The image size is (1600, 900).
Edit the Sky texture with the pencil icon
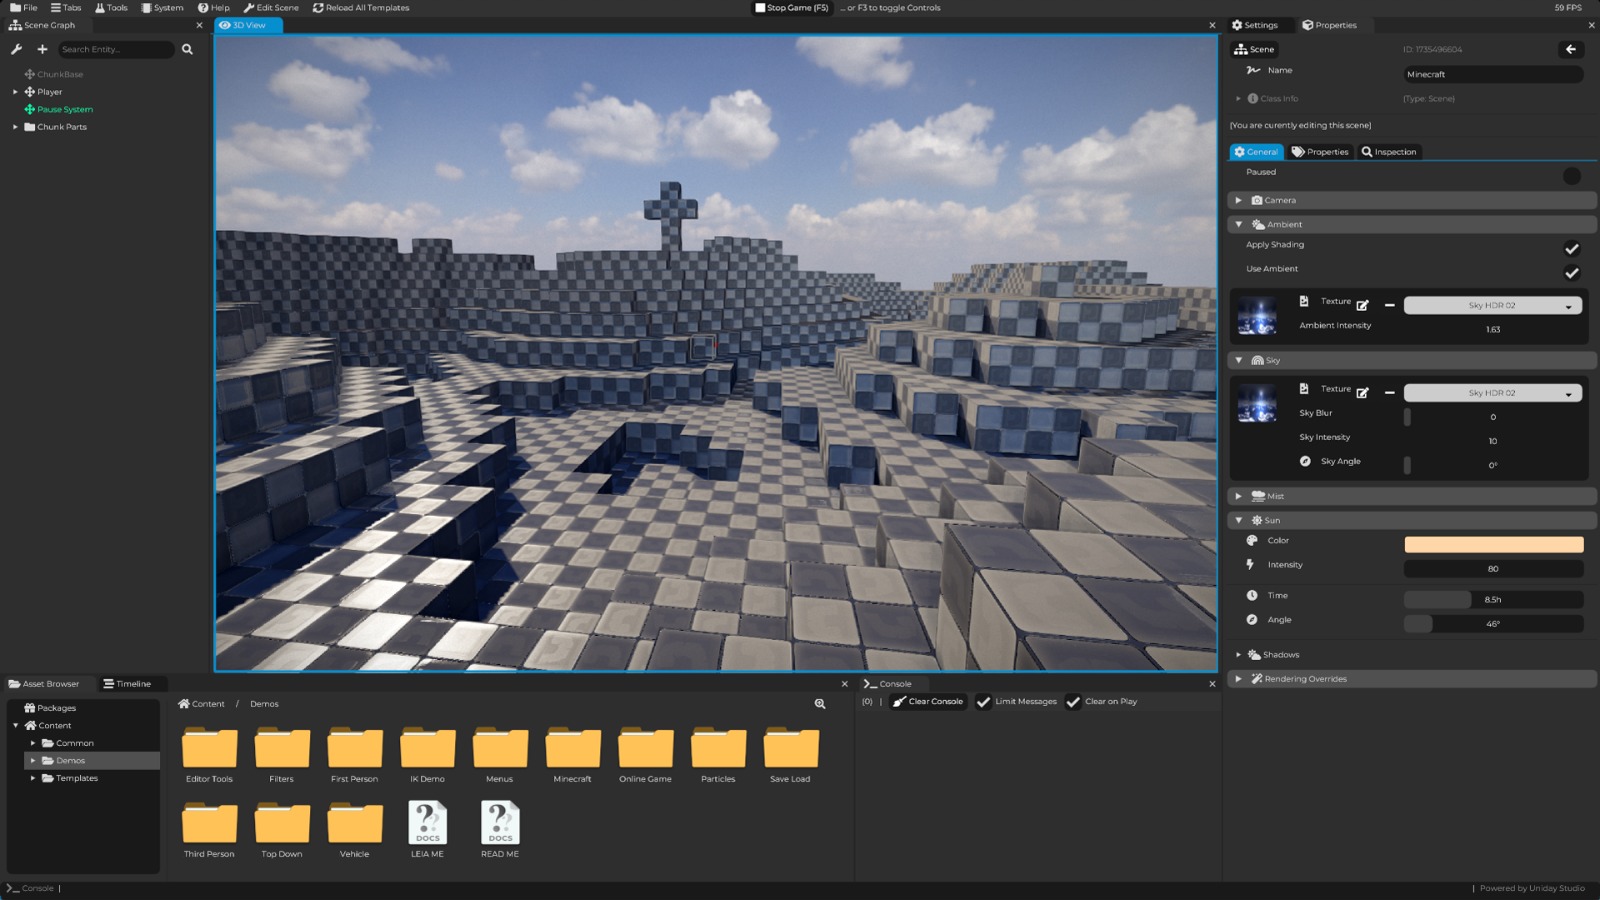pyautogui.click(x=1362, y=393)
